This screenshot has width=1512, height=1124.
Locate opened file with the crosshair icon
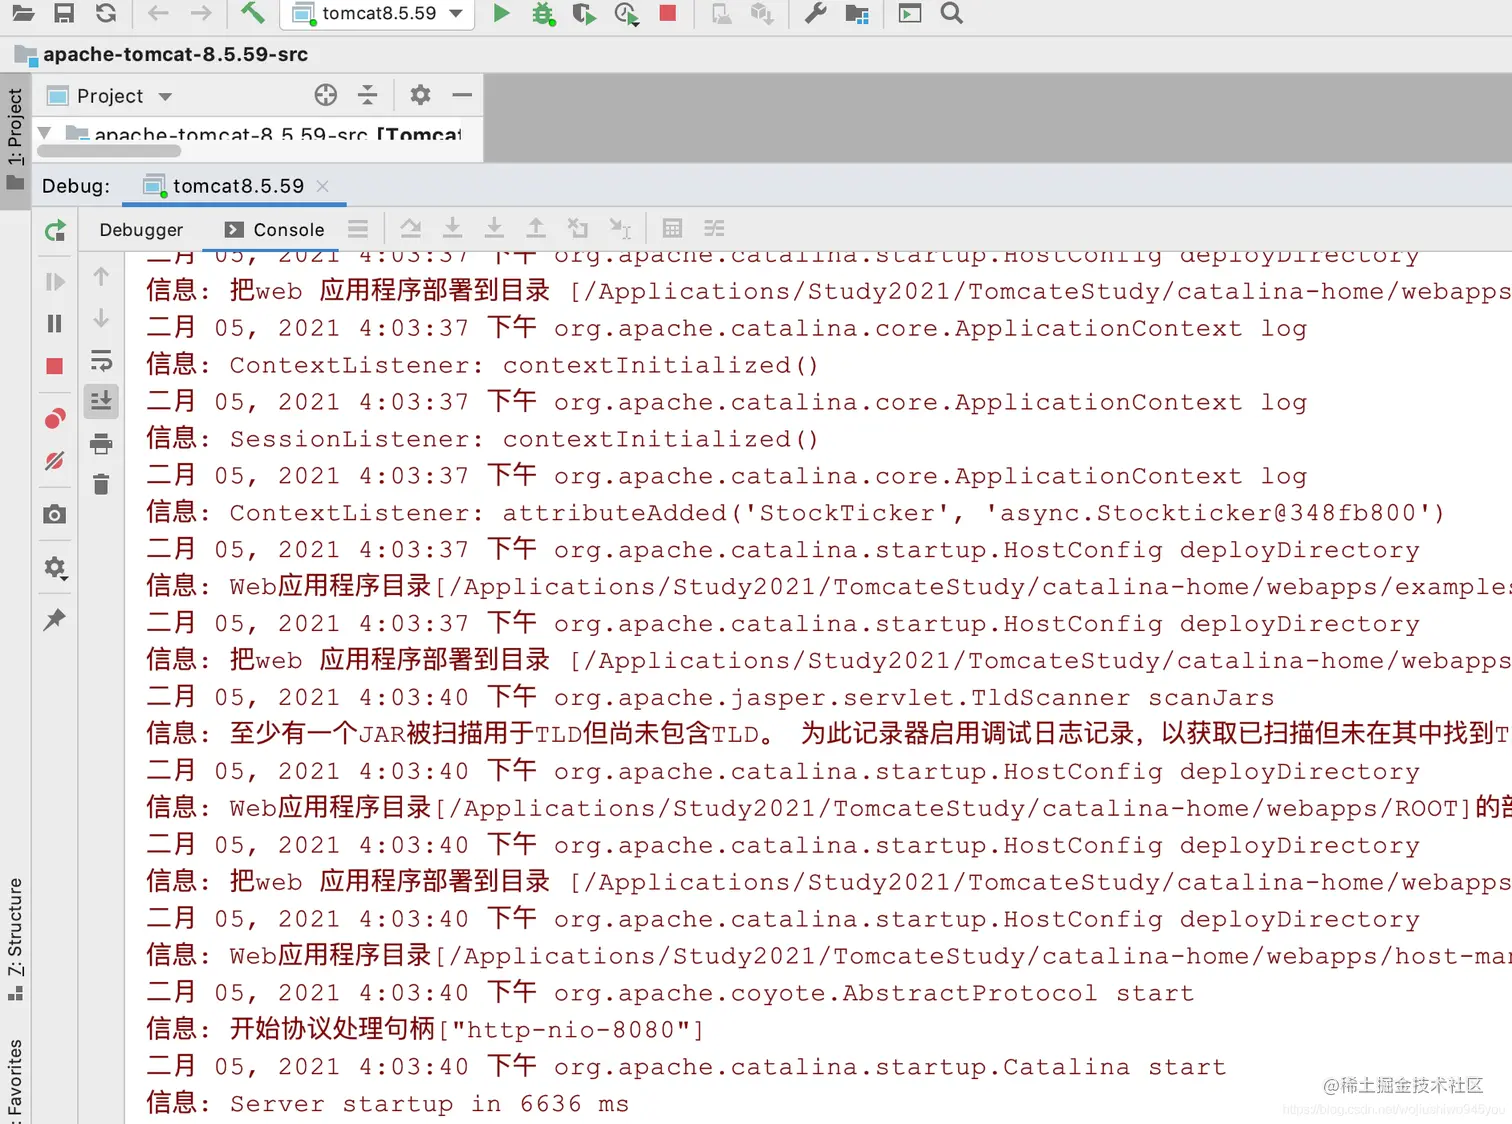(326, 95)
